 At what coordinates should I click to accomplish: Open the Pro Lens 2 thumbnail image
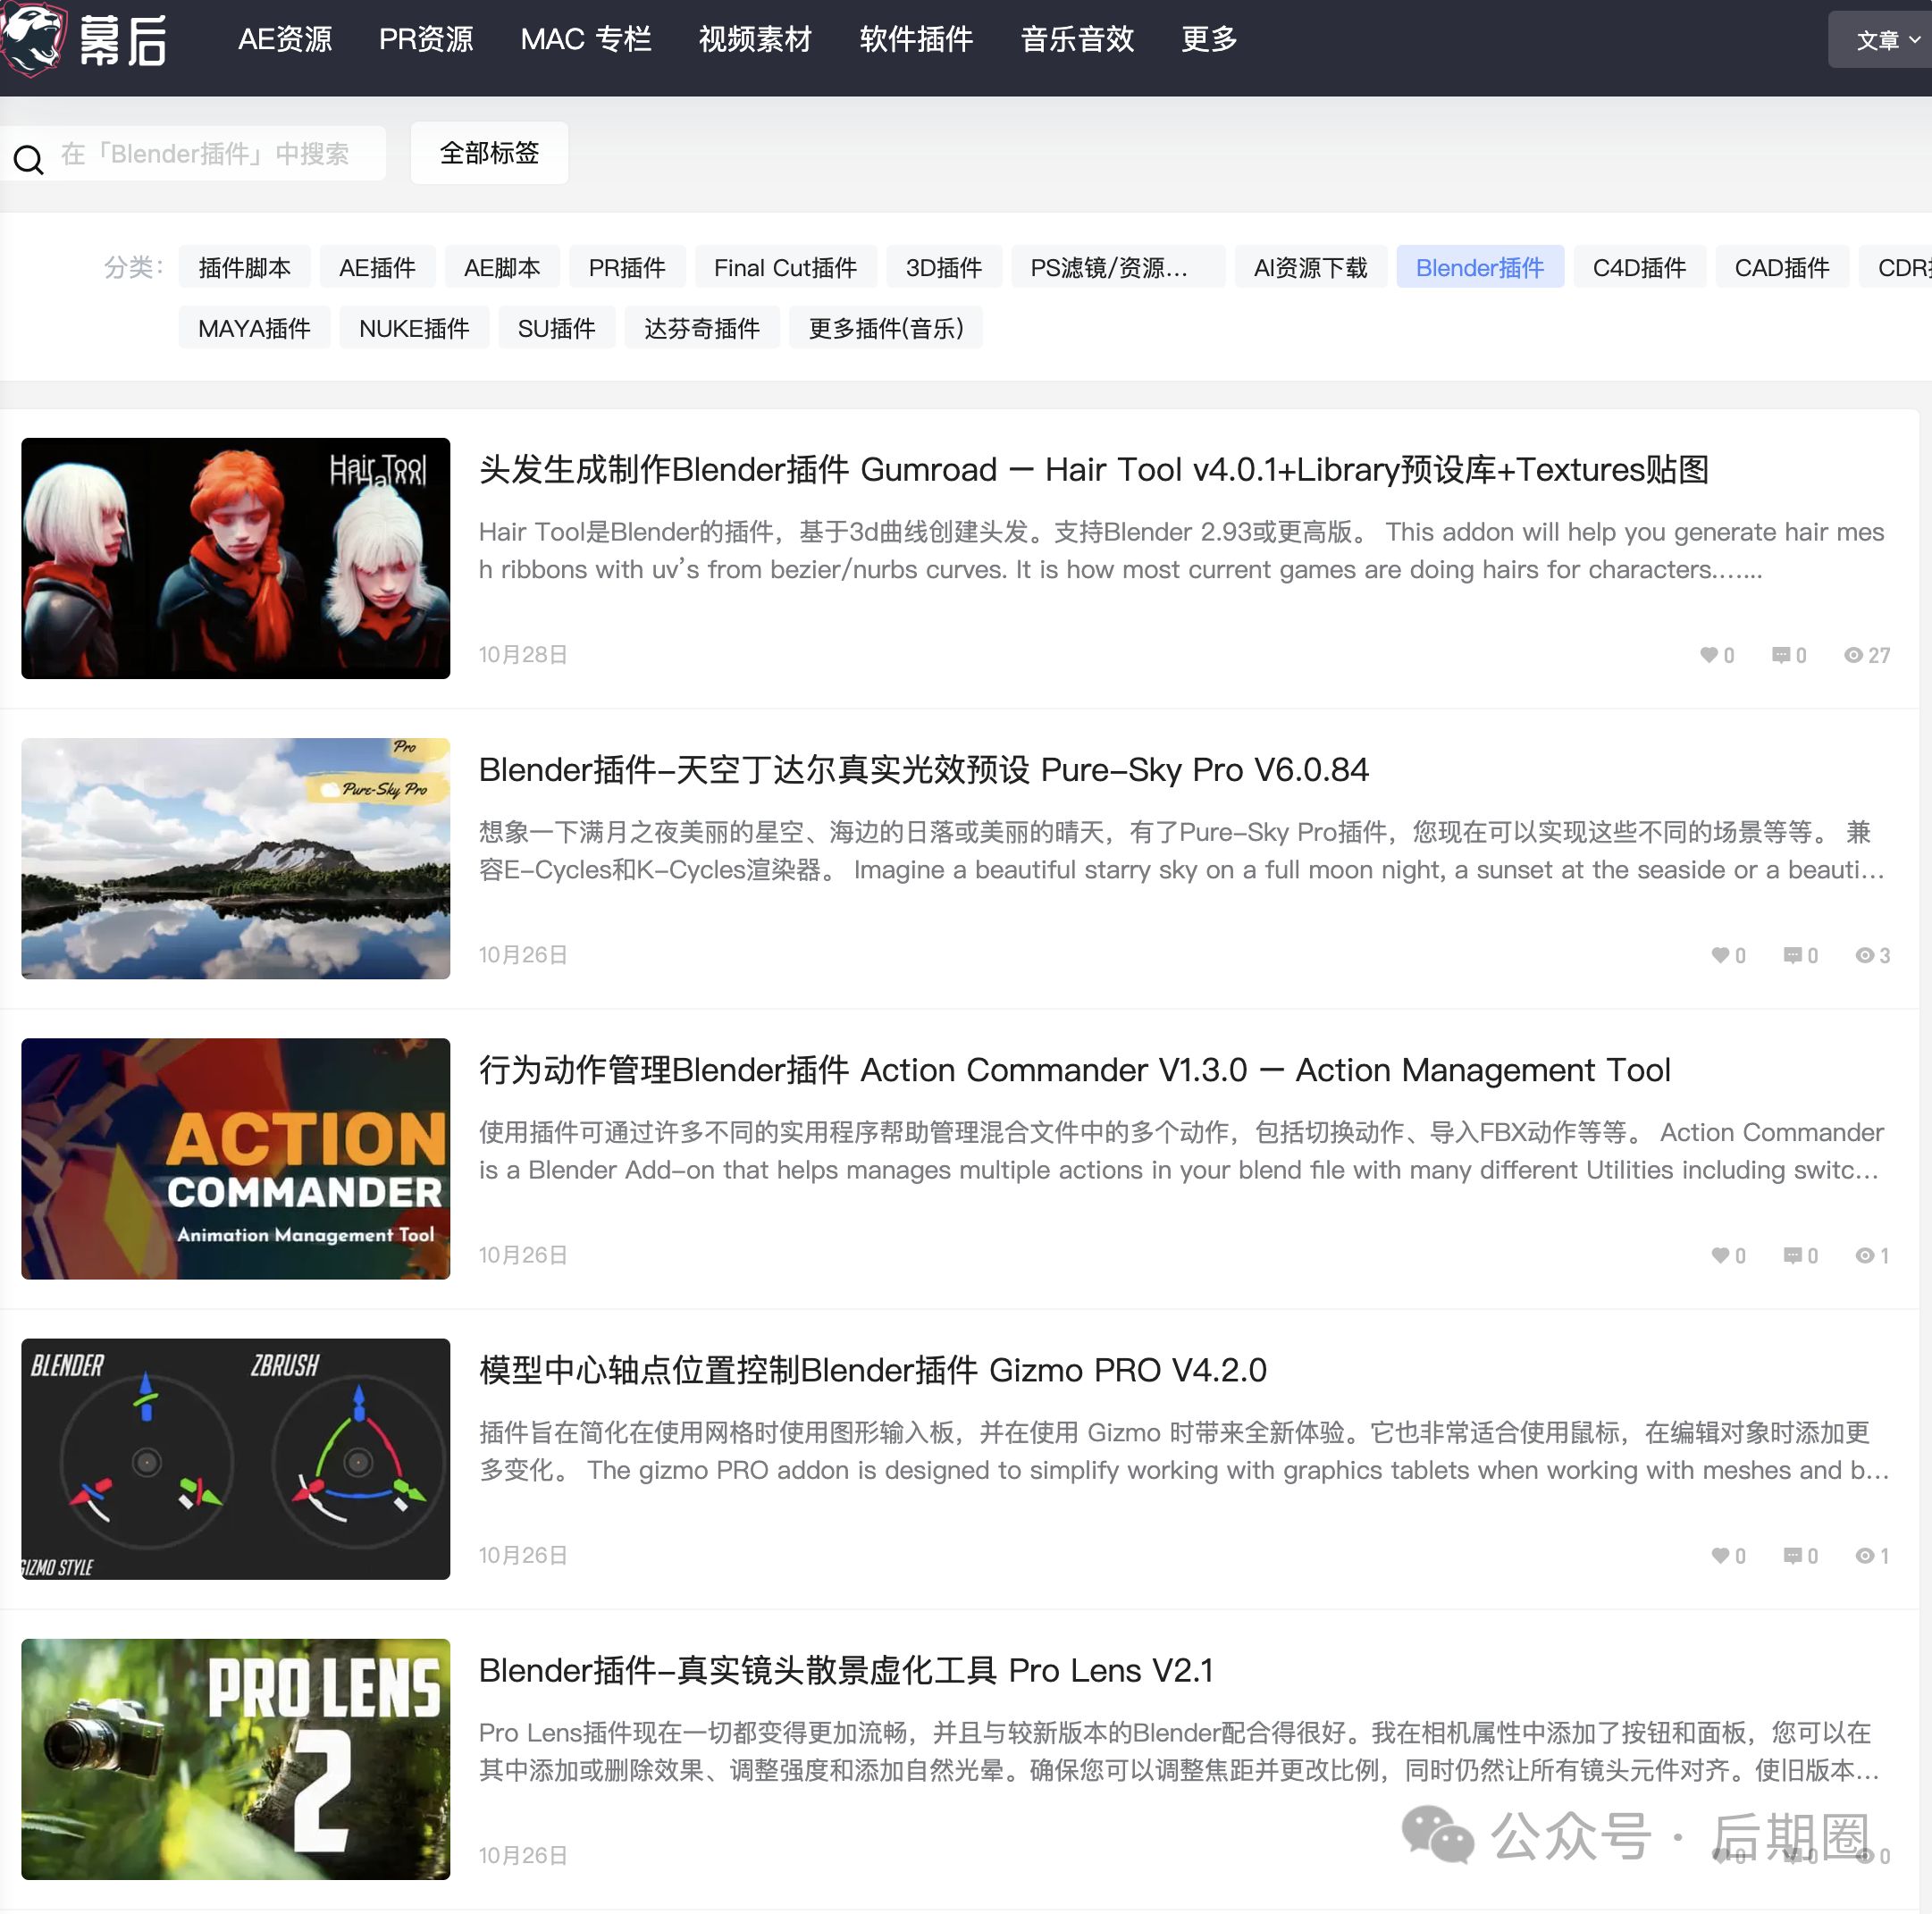click(236, 1758)
